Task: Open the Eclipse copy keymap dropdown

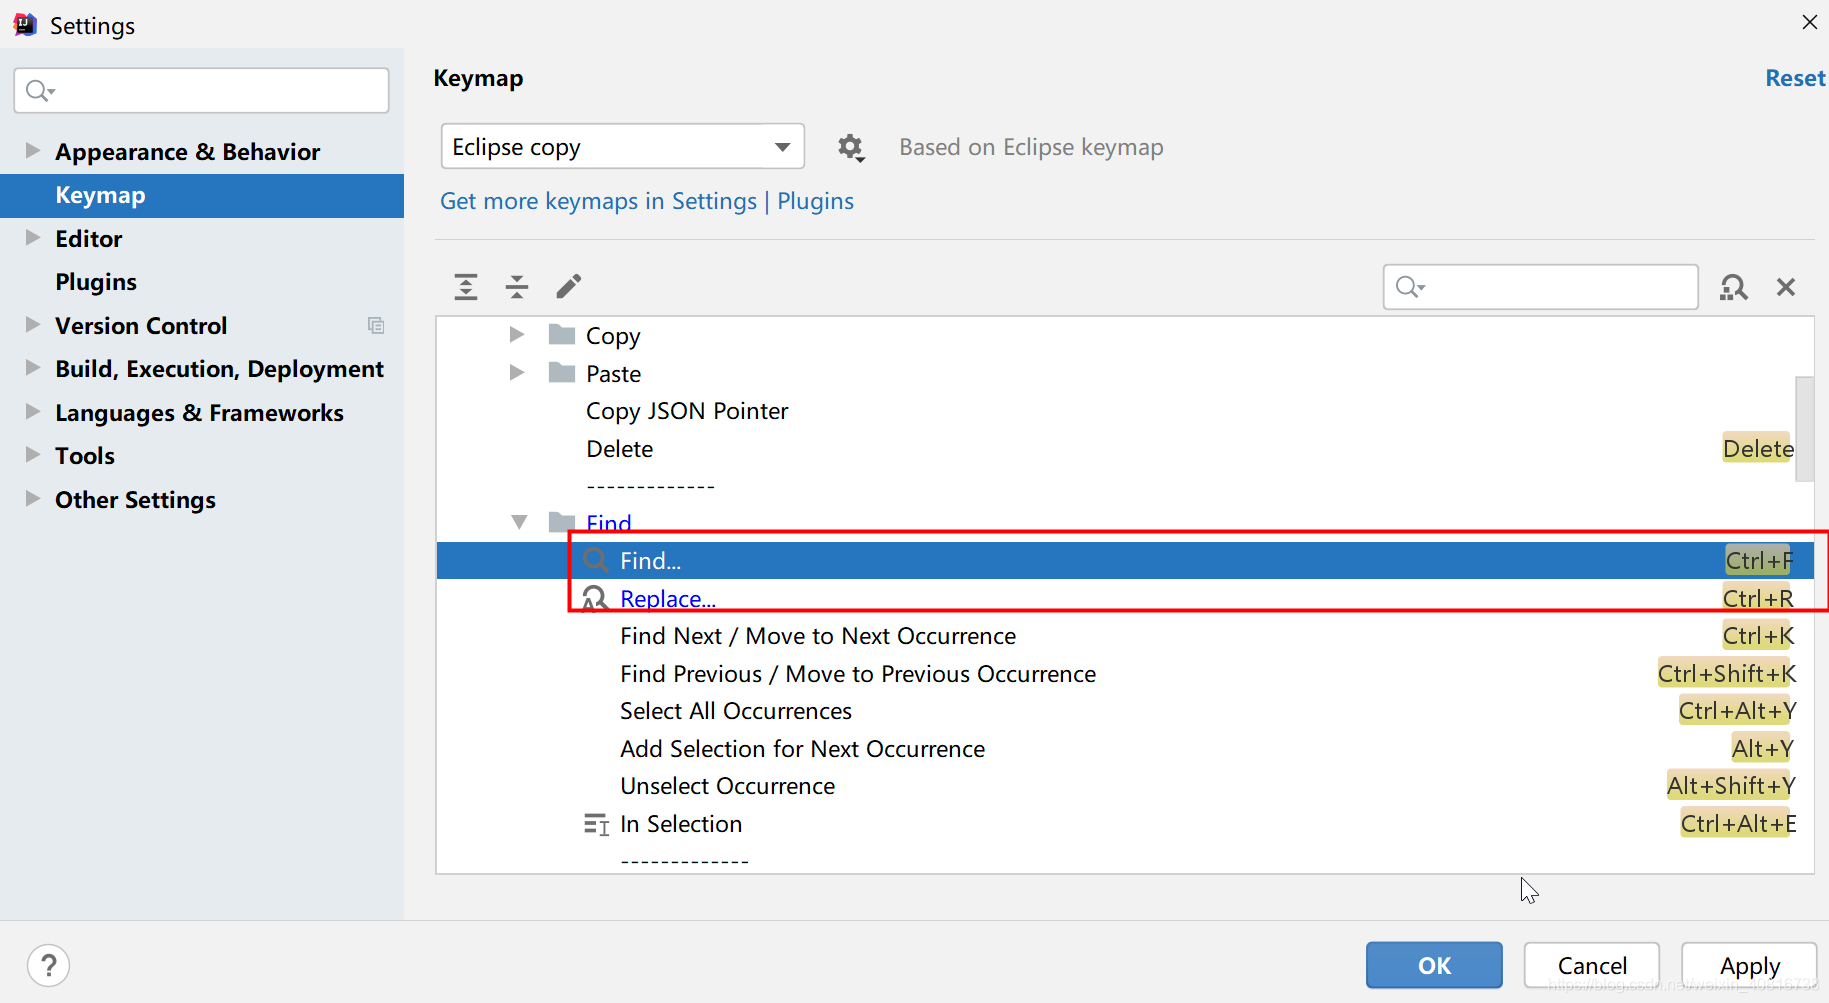Action: pyautogui.click(x=622, y=147)
